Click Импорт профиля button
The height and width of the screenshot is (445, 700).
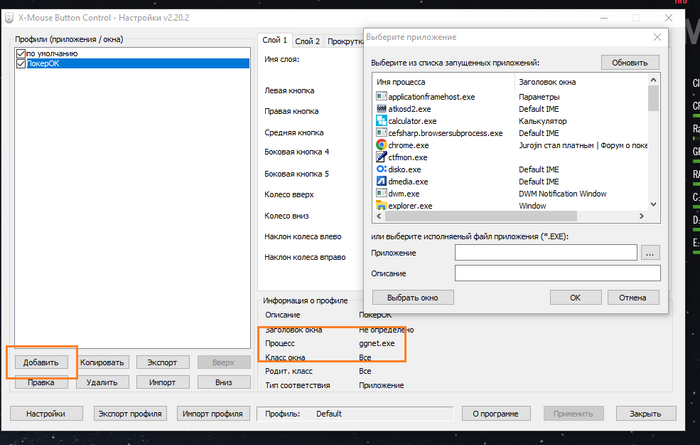coord(213,414)
